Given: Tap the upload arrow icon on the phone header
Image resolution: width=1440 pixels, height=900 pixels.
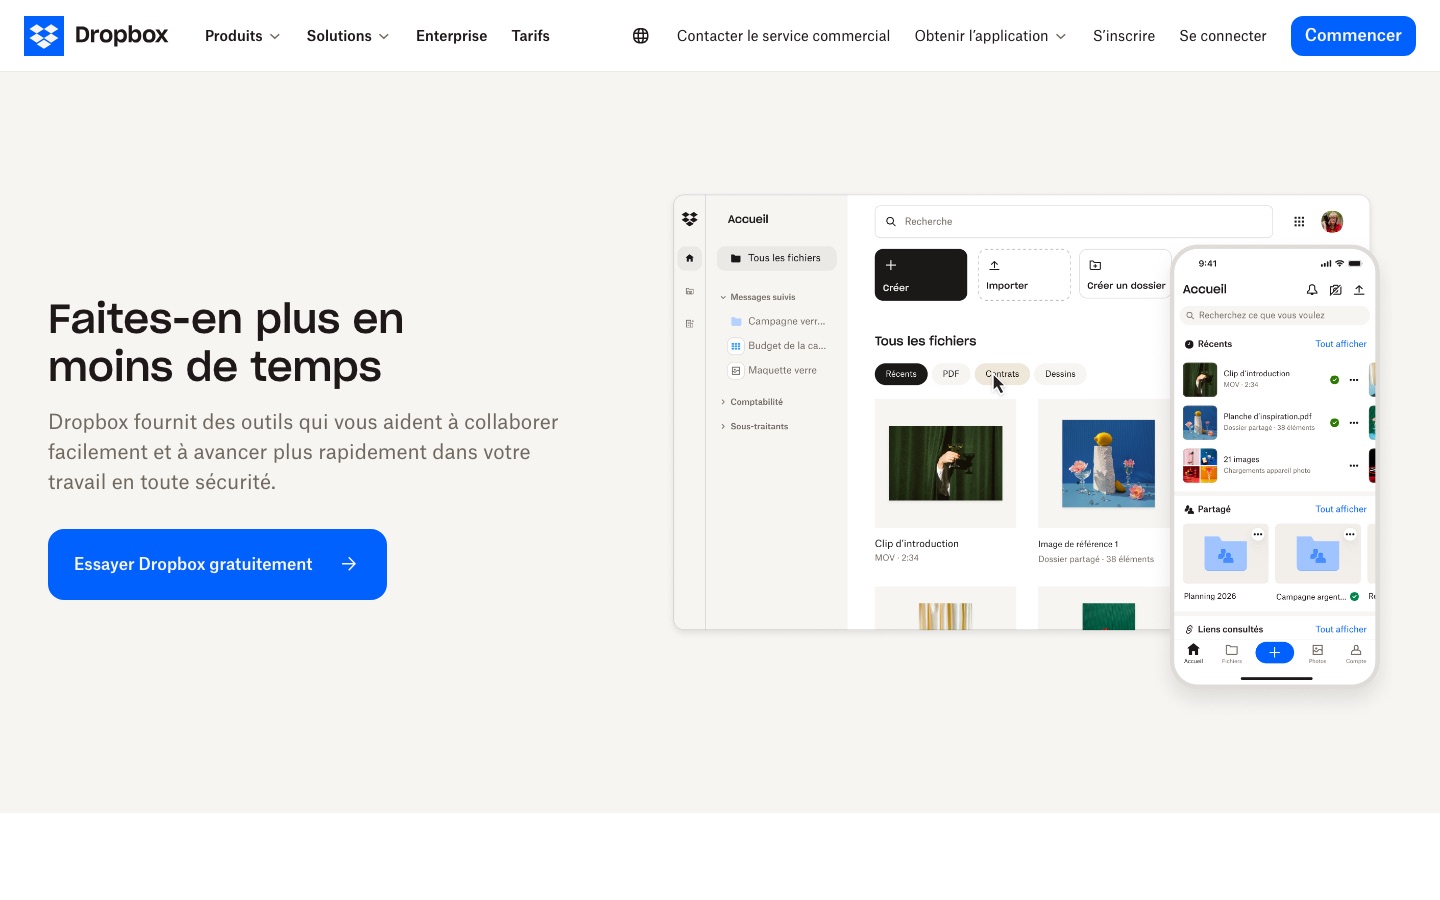Looking at the screenshot, I should click(x=1359, y=290).
